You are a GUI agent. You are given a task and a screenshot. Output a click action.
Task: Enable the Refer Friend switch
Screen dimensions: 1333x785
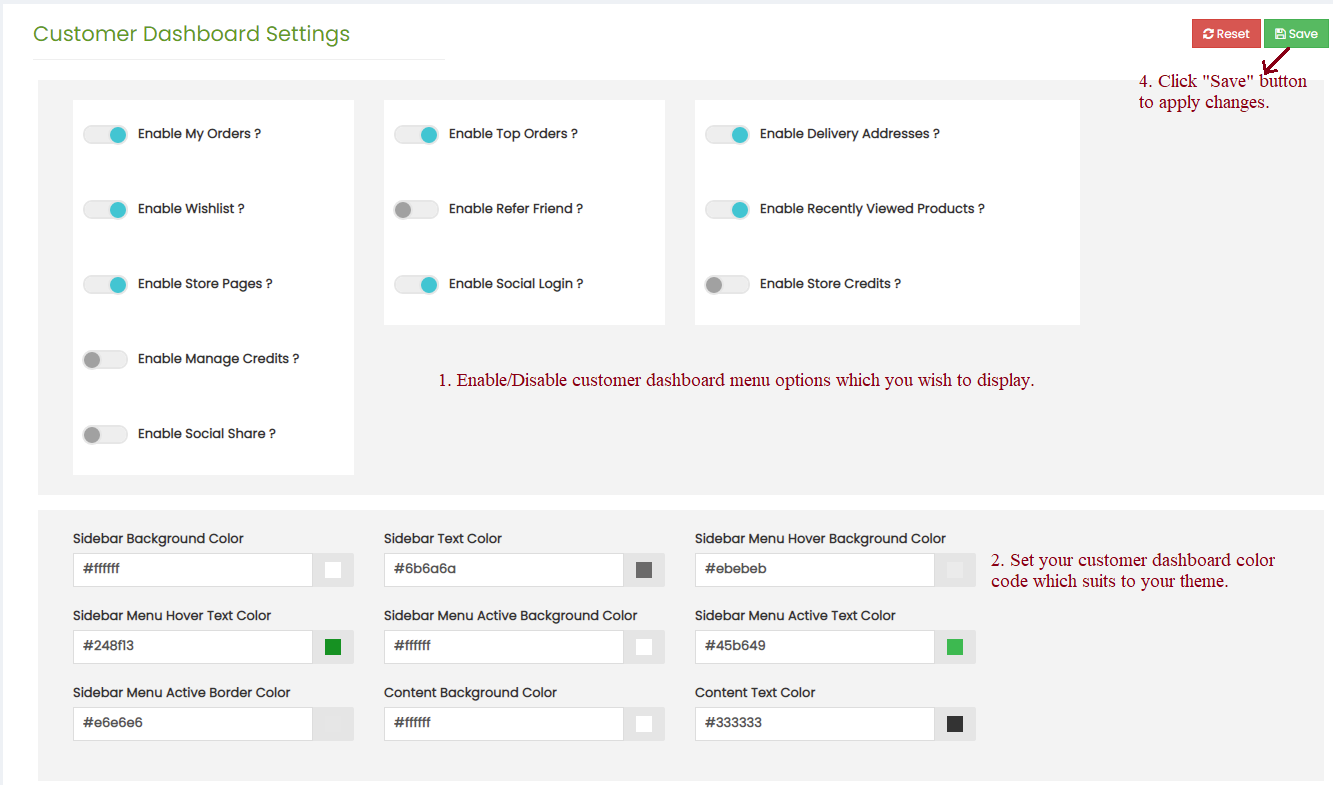[x=416, y=209]
